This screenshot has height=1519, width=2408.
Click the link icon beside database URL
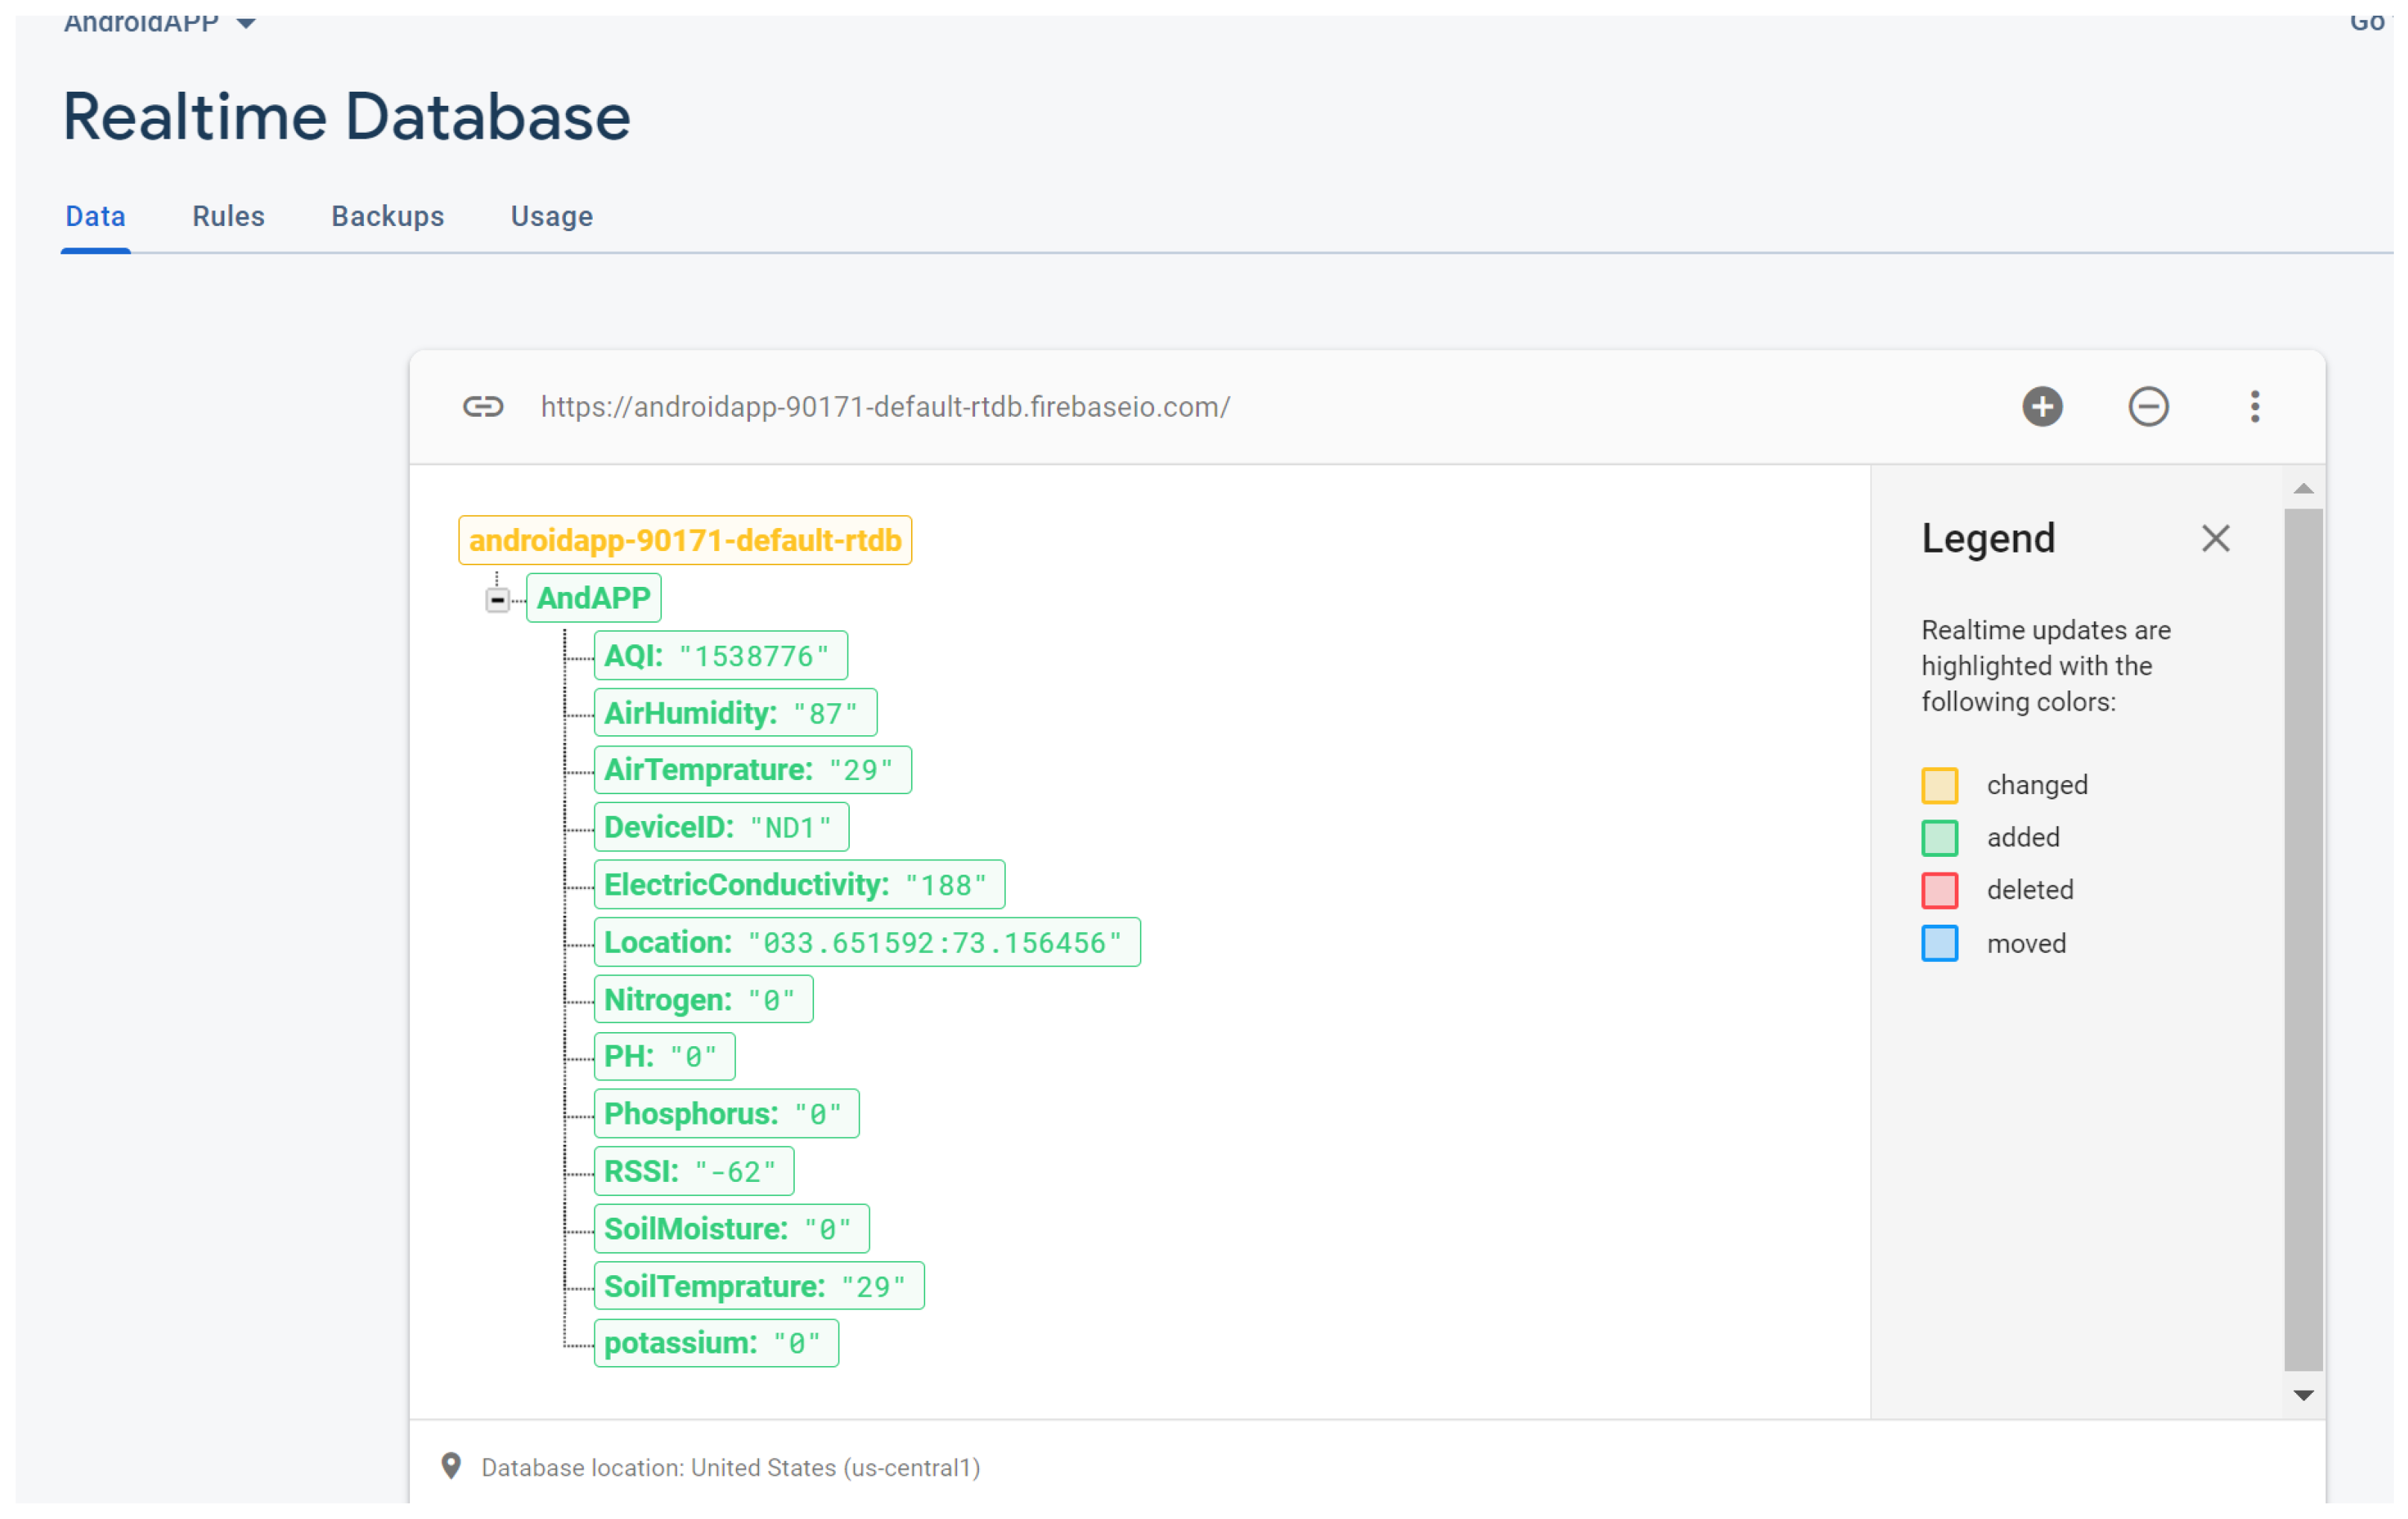click(483, 407)
